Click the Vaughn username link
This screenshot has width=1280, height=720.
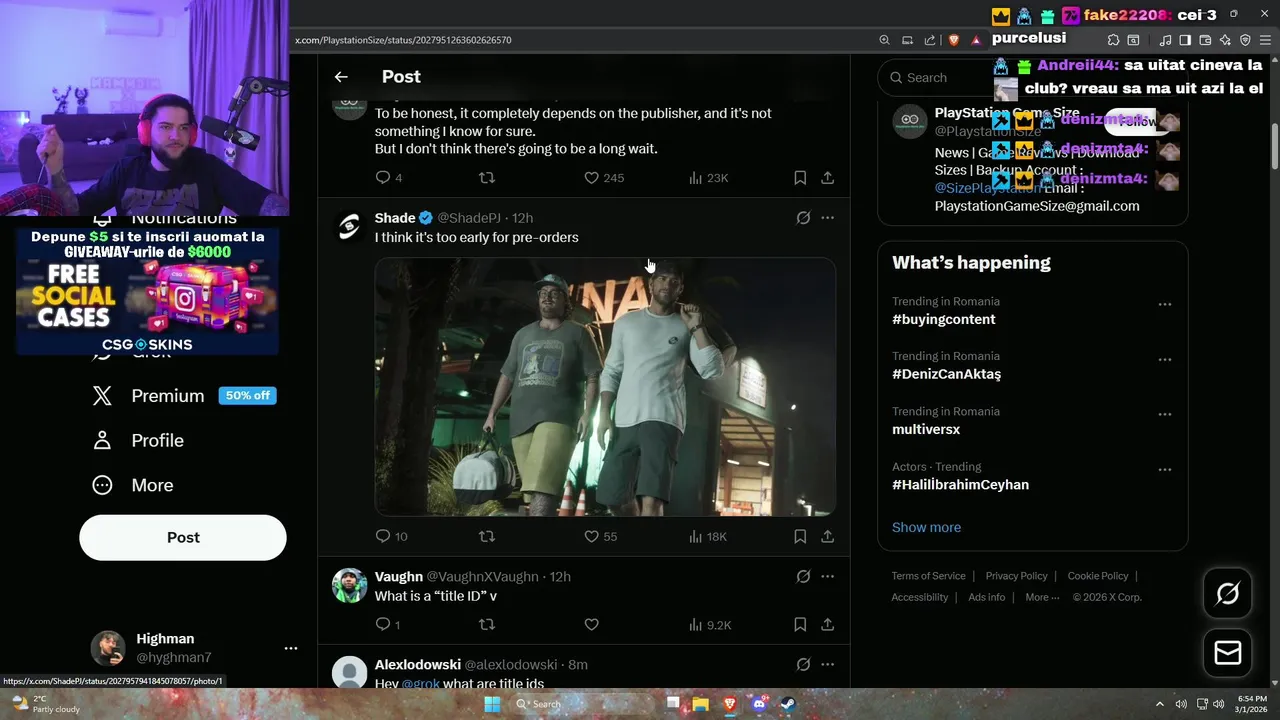399,577
